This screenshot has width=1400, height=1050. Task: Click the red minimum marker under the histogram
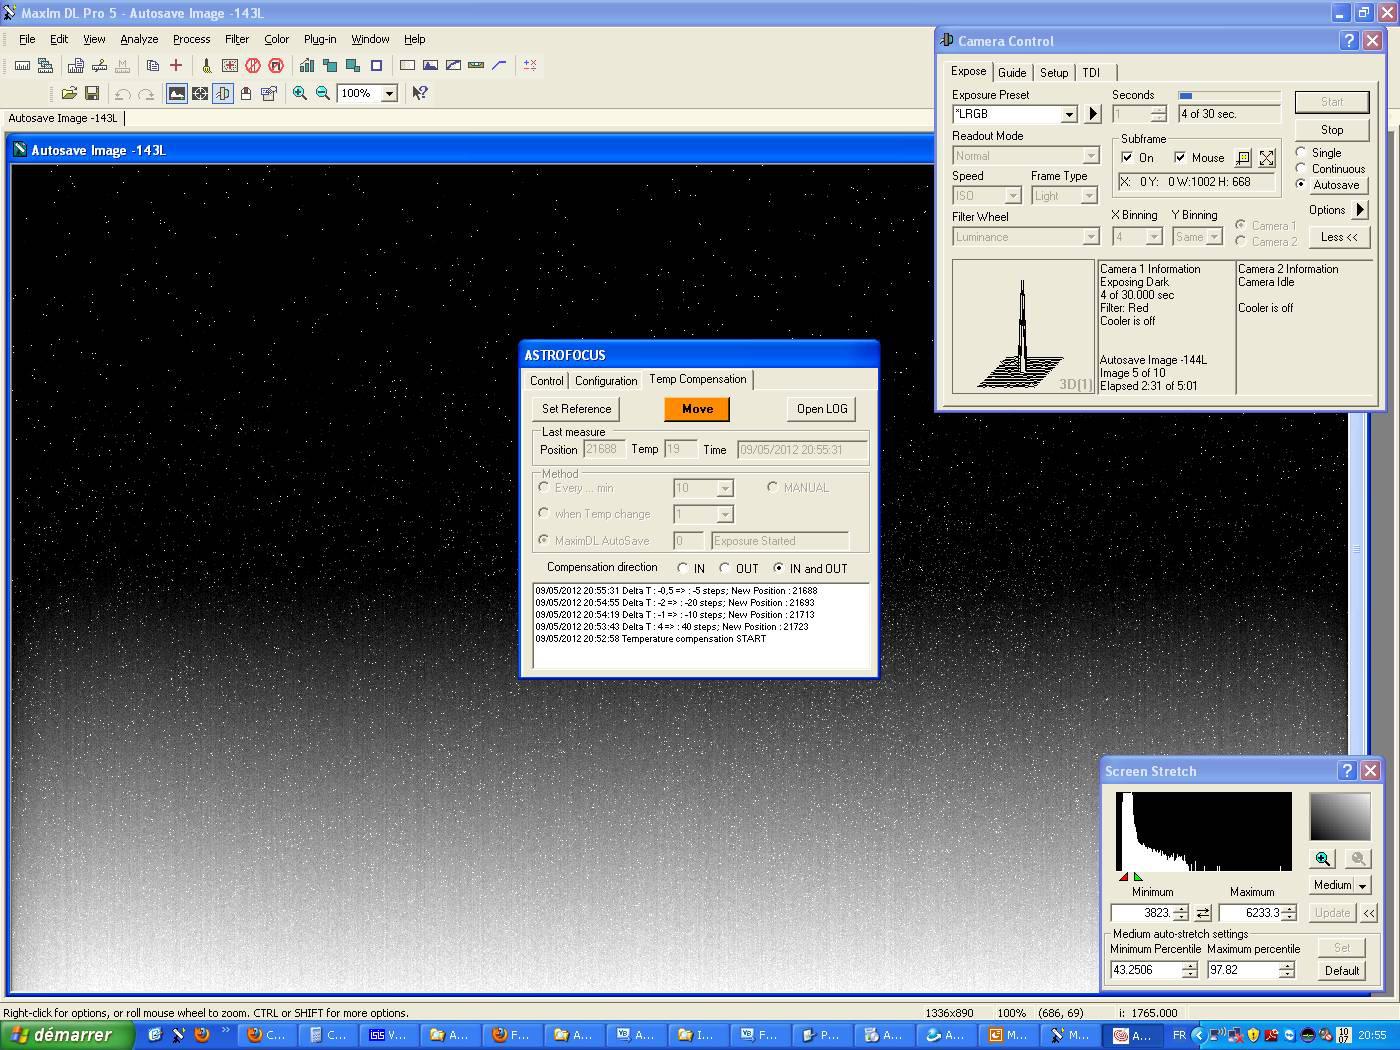coord(1123,877)
